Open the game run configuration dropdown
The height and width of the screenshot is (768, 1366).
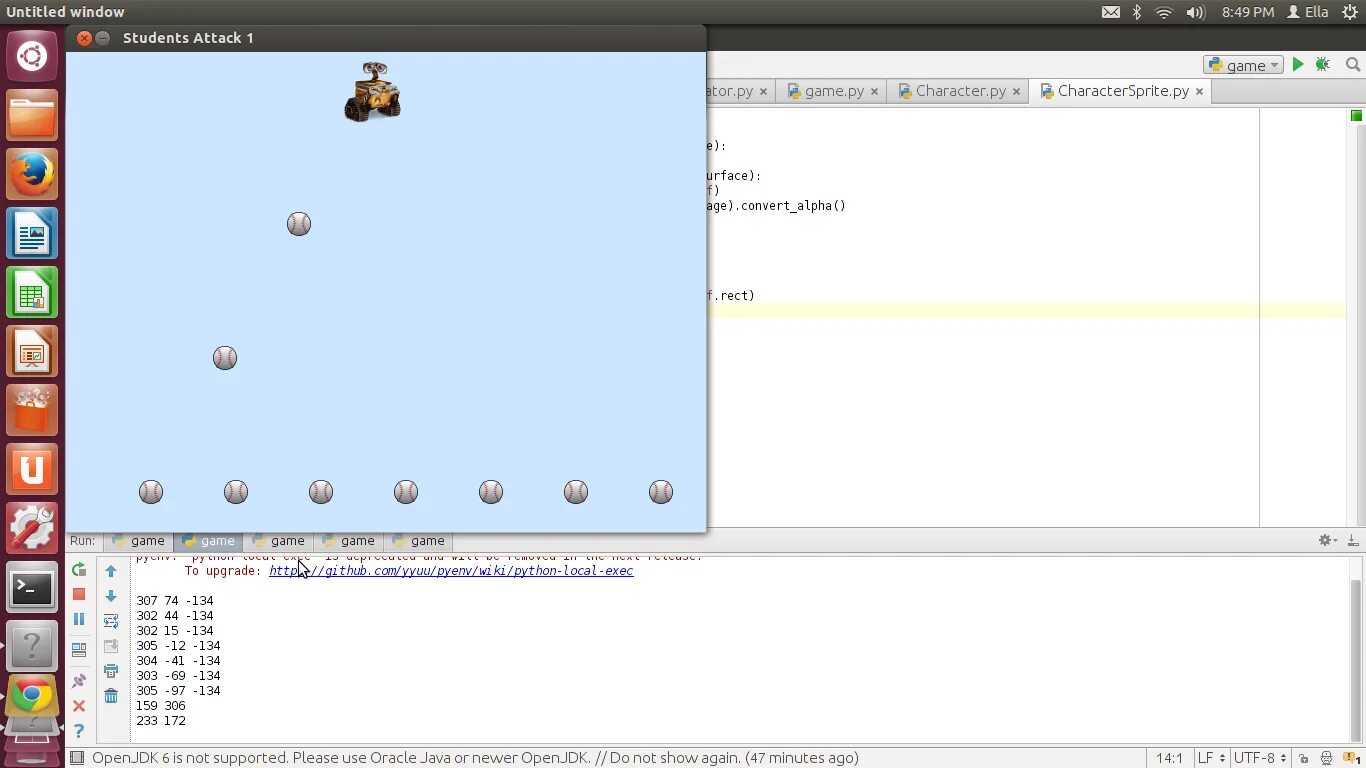[x=1244, y=65]
